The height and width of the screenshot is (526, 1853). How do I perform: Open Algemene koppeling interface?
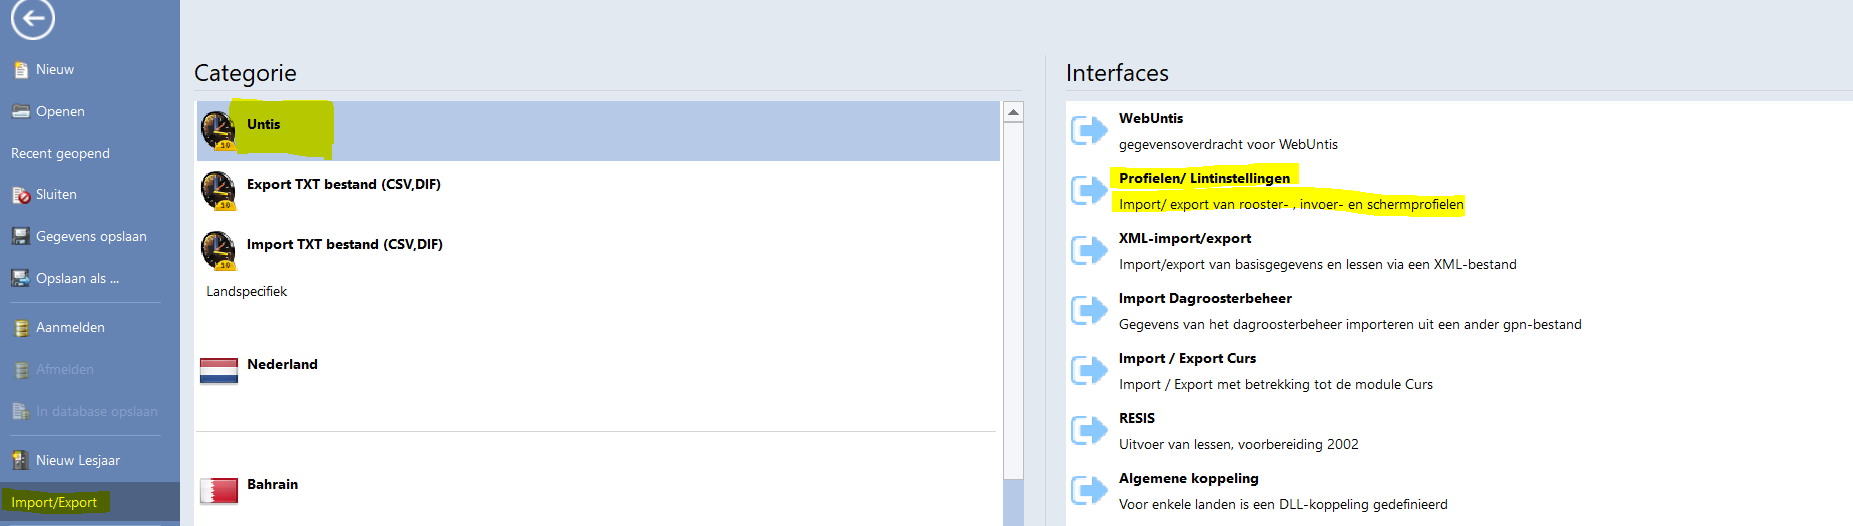point(1189,479)
